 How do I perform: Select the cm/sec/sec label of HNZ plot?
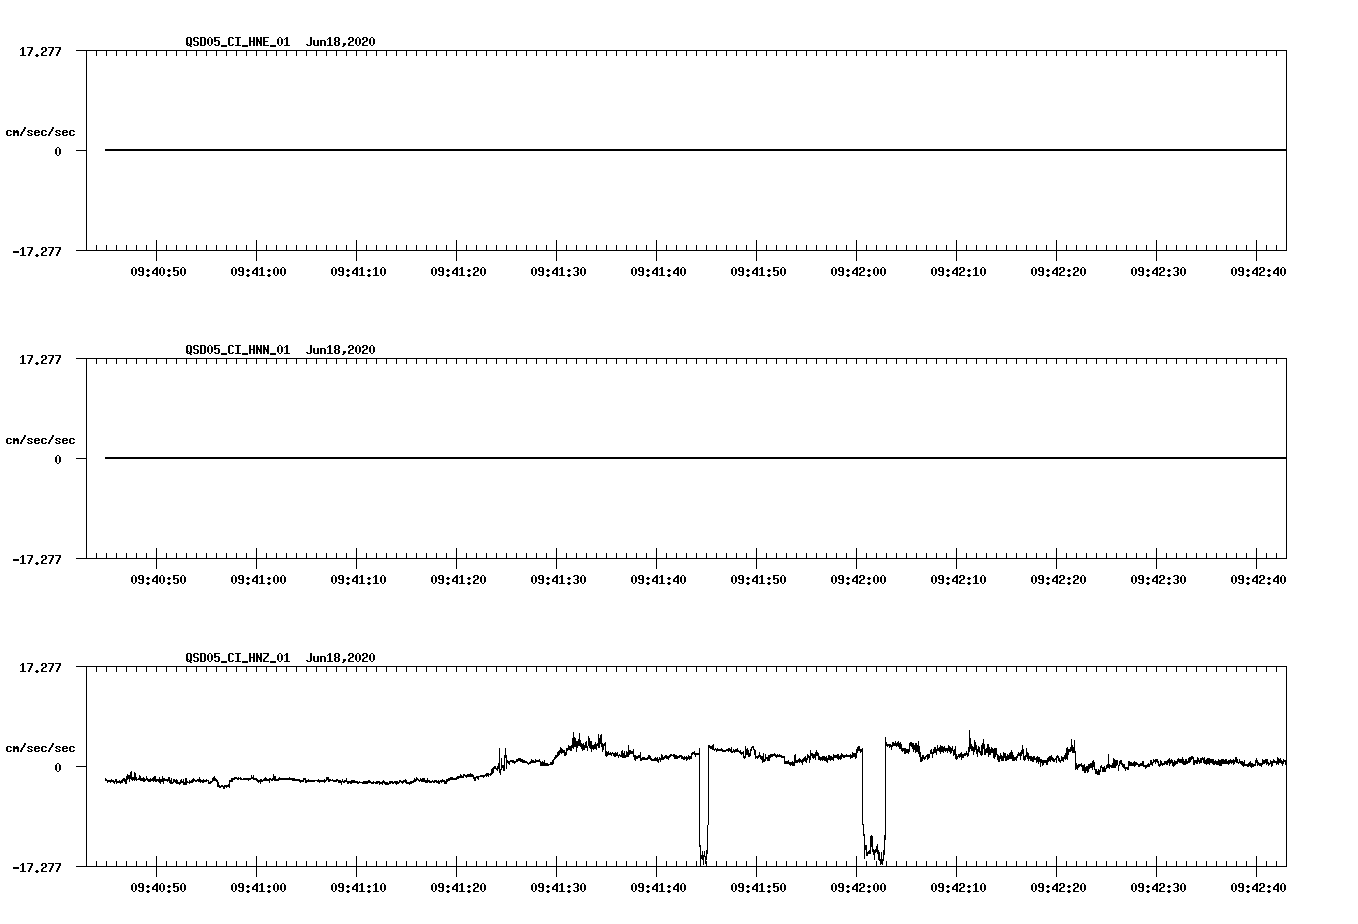point(41,748)
